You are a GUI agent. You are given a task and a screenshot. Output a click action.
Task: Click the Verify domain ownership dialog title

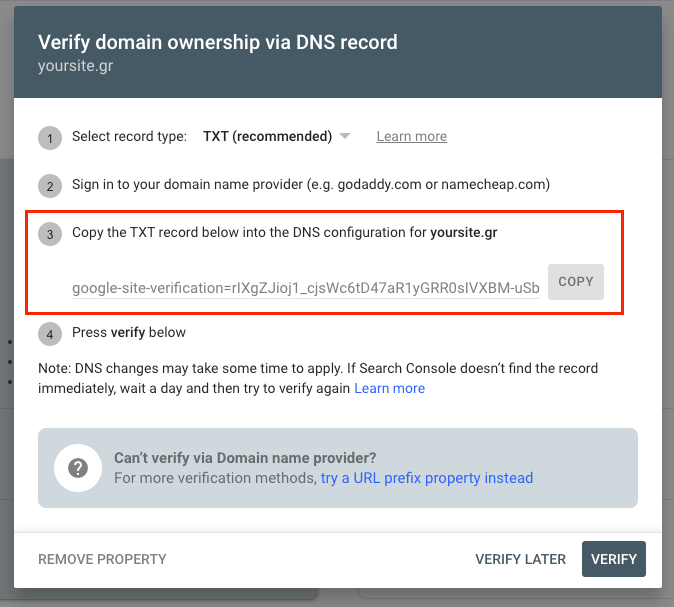tap(217, 42)
